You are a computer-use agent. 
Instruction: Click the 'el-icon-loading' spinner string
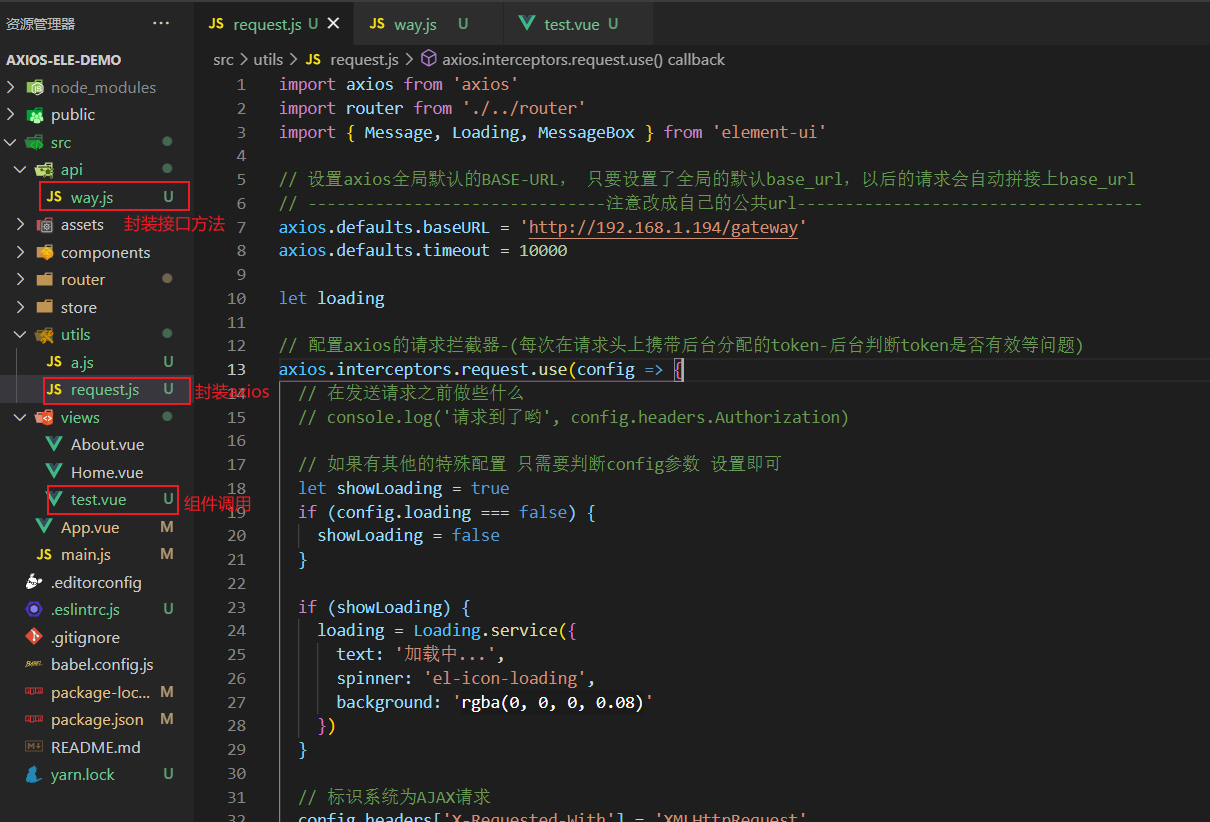click(x=504, y=678)
